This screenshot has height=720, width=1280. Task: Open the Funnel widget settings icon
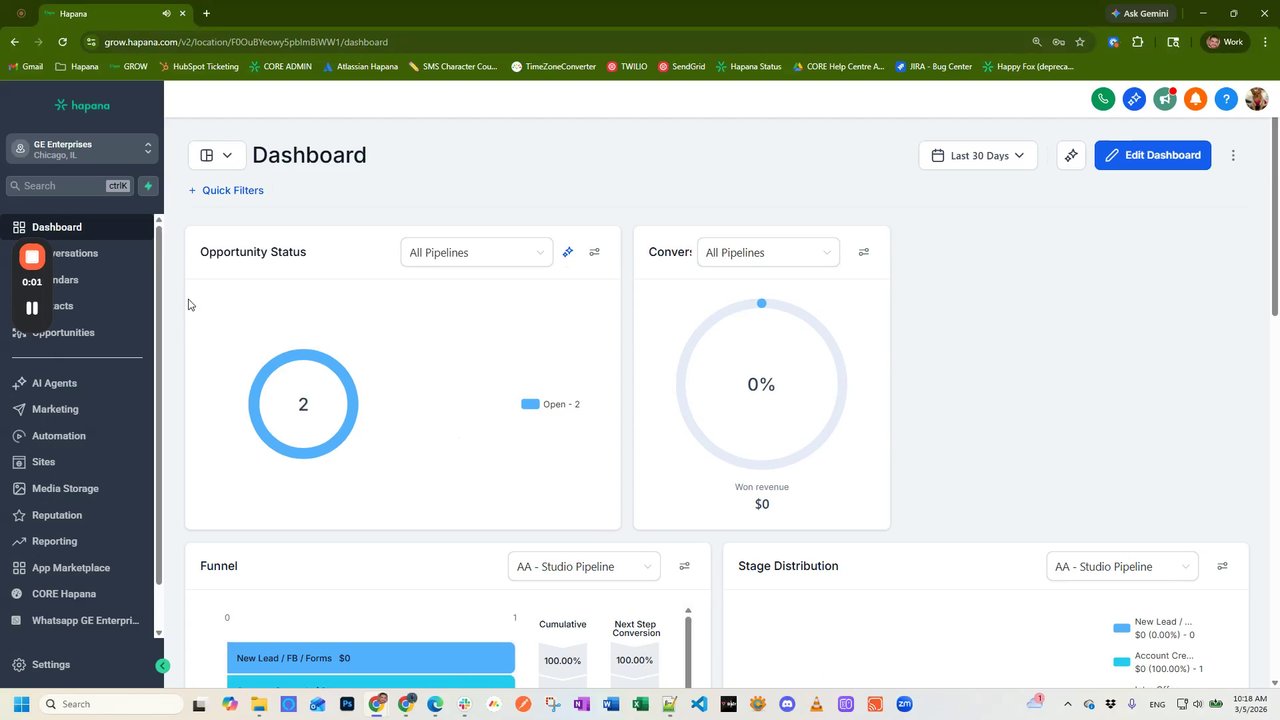tap(685, 566)
